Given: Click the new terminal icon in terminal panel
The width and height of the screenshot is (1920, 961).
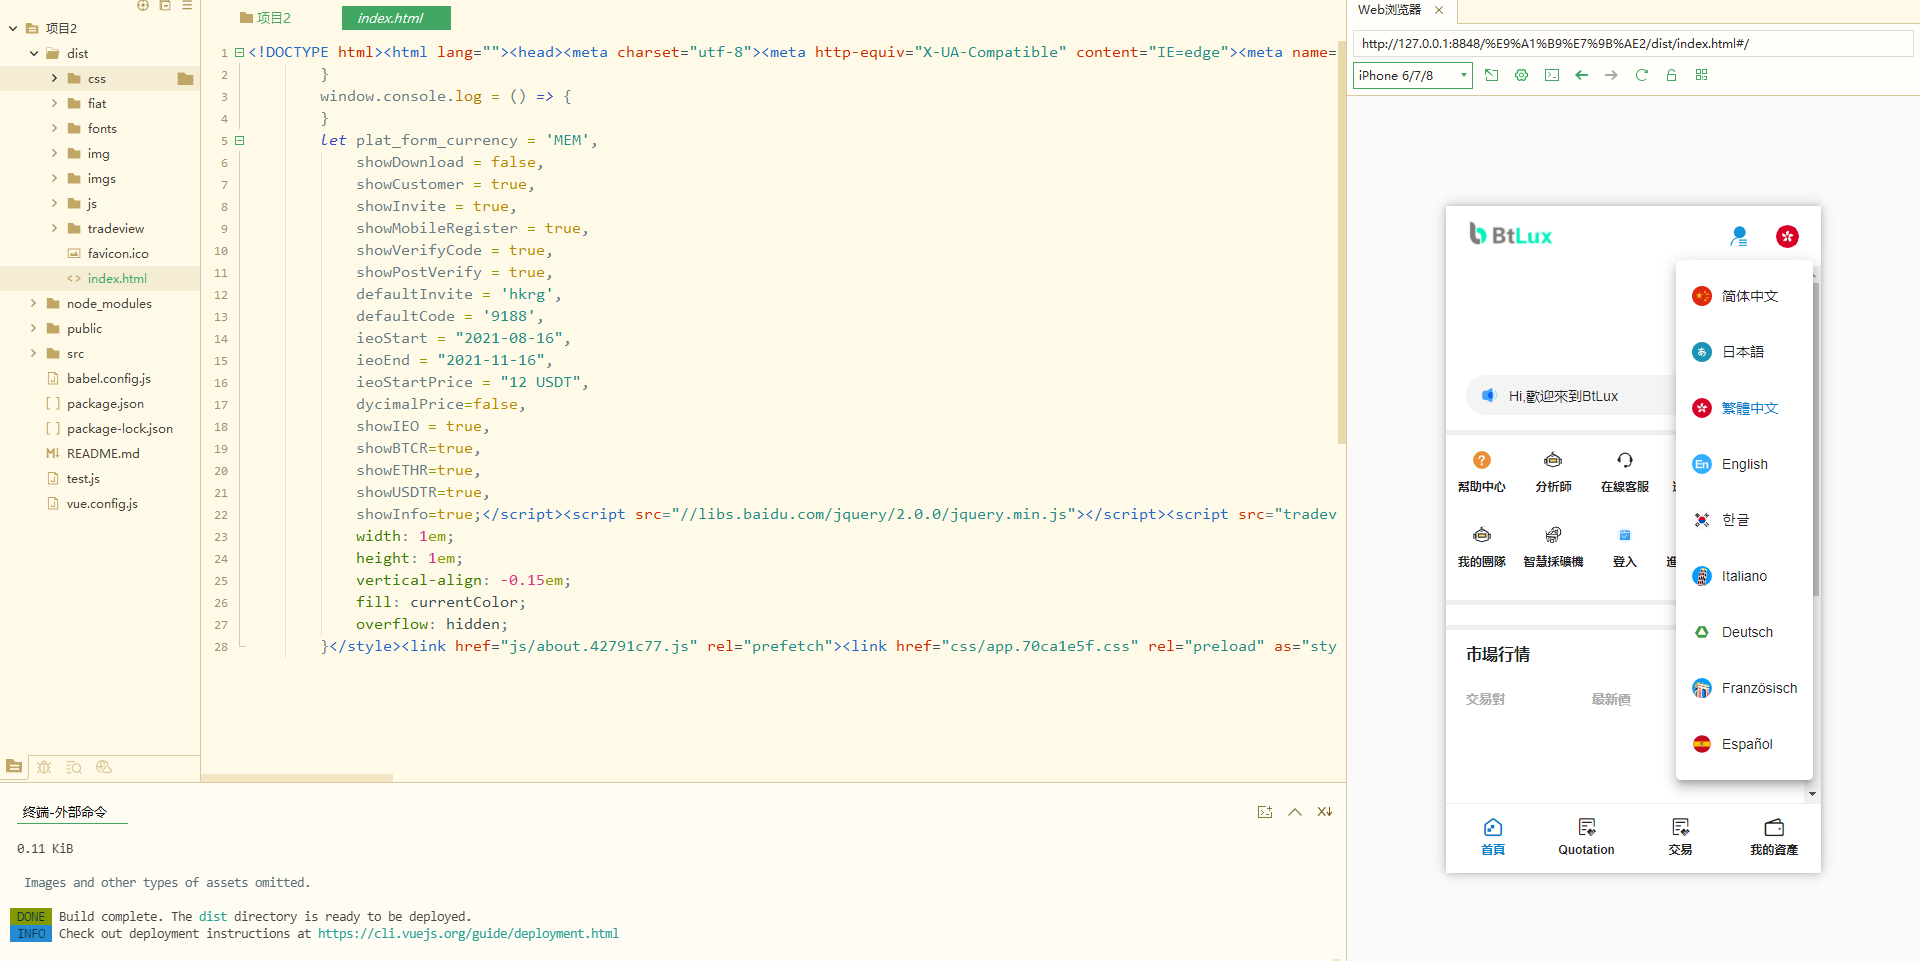Looking at the screenshot, I should point(1264,812).
